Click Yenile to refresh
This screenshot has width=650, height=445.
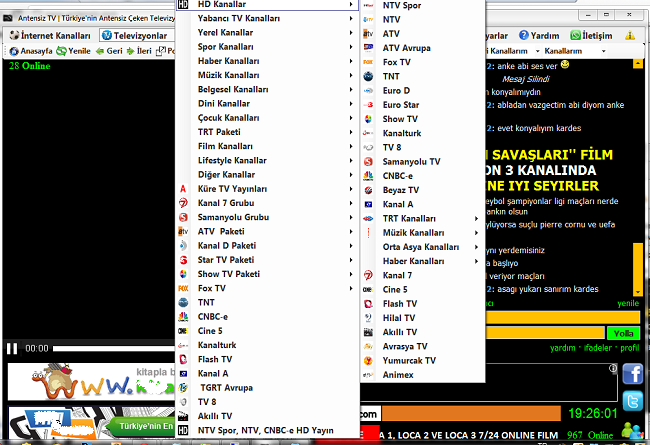click(73, 51)
